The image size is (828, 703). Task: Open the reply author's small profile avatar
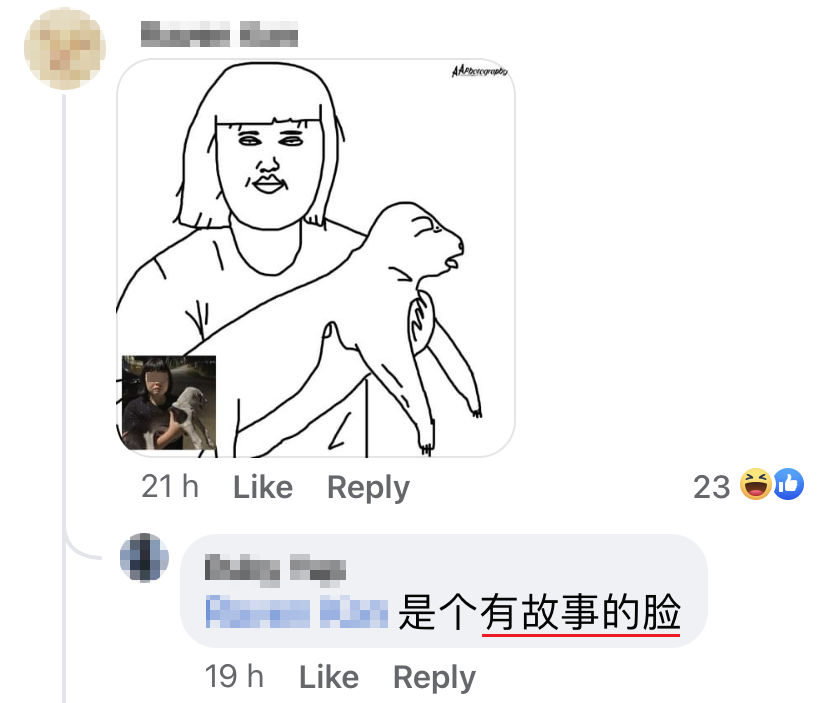[x=144, y=558]
